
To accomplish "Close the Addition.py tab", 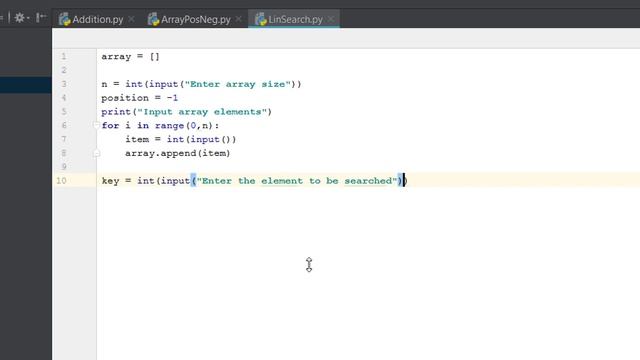I will click(x=131, y=19).
